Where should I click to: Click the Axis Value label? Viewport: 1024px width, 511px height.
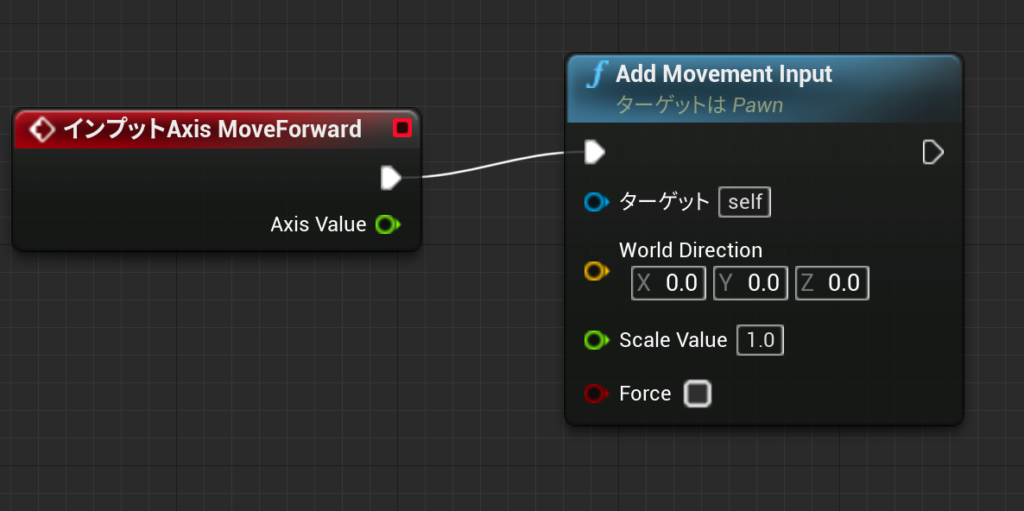[x=319, y=225]
